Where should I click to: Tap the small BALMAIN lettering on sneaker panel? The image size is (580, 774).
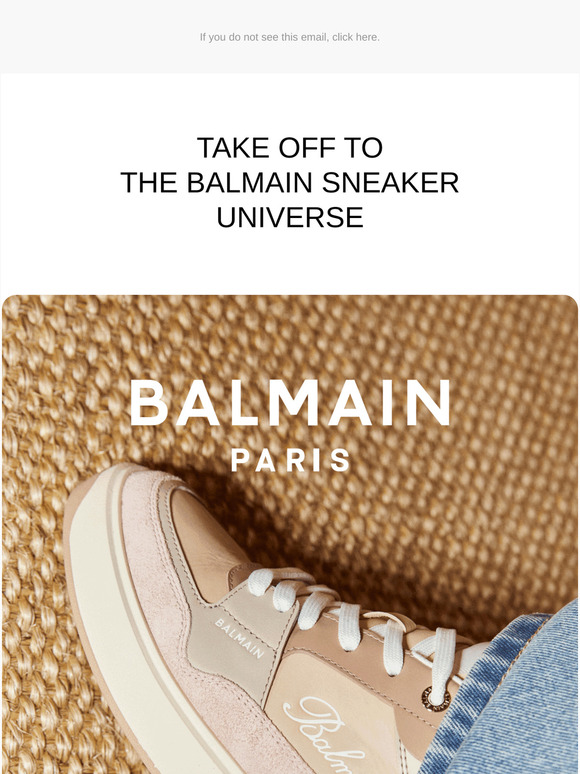tap(240, 638)
